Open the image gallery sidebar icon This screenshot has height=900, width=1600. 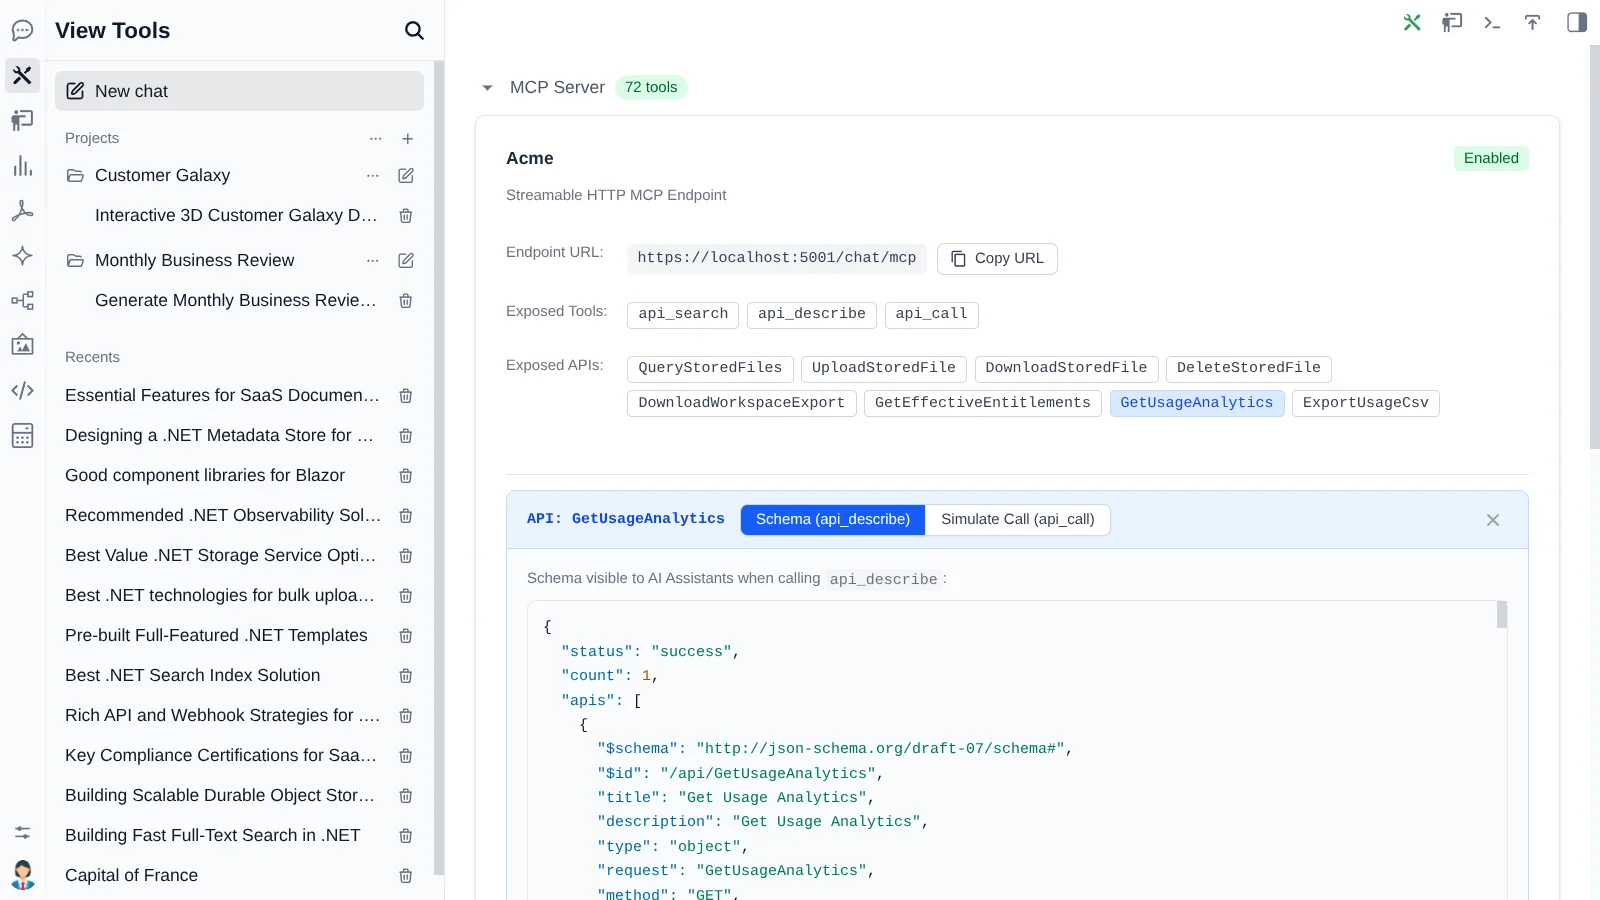[x=22, y=345]
